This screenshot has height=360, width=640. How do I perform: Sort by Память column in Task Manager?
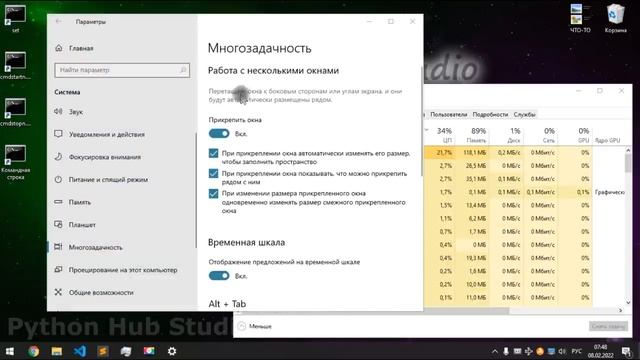coord(476,135)
